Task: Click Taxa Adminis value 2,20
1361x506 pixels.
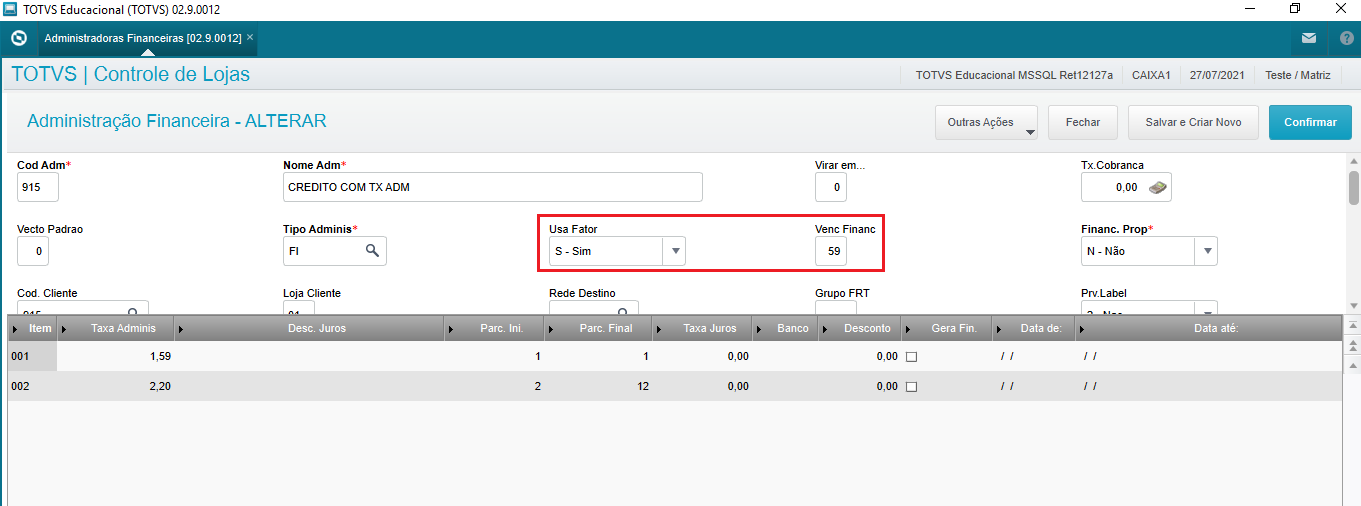Action: (x=159, y=386)
